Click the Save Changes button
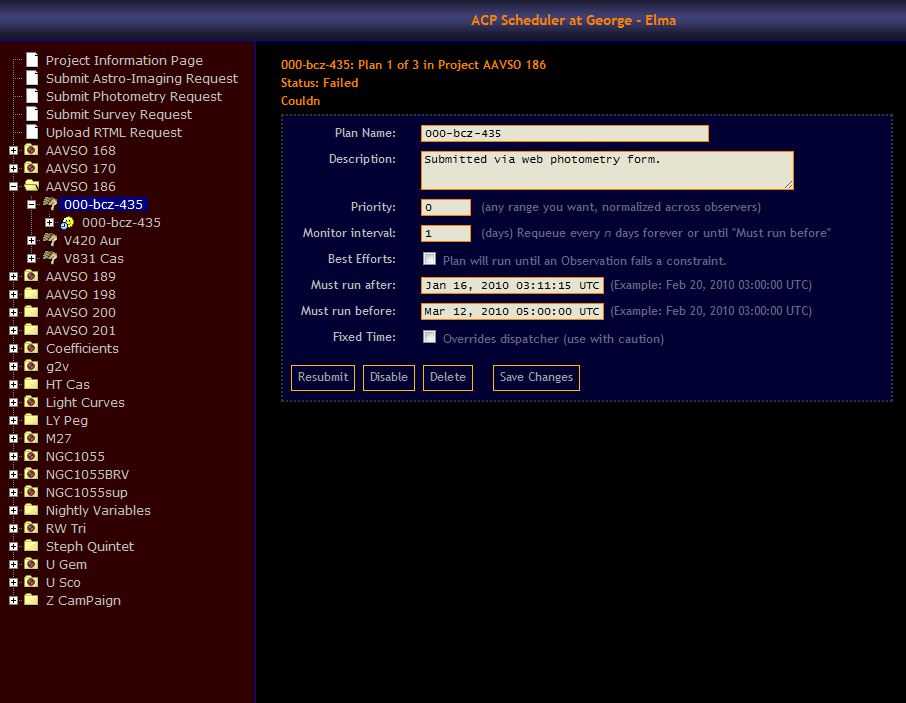The width and height of the screenshot is (906, 703). [536, 377]
